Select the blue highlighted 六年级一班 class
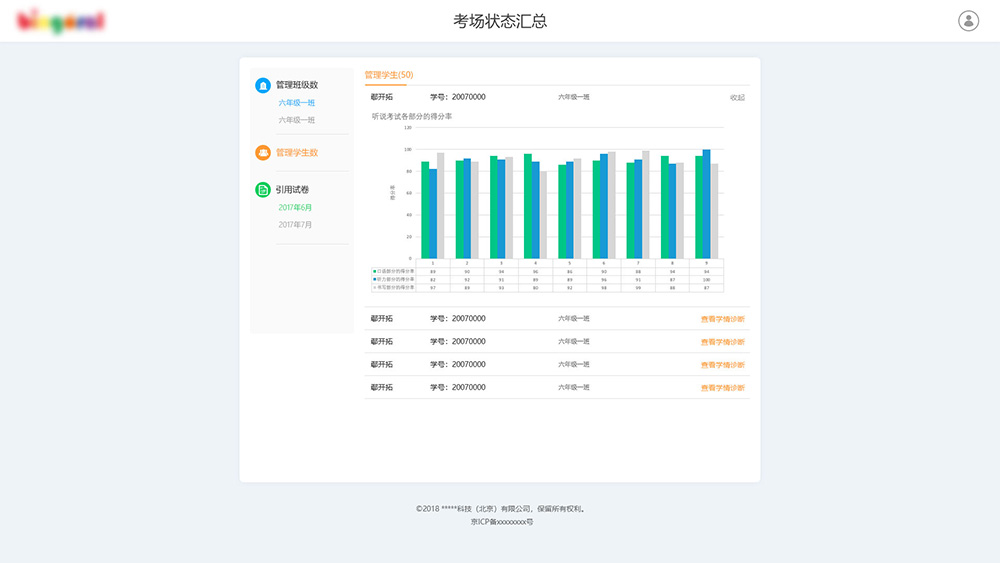The height and width of the screenshot is (563, 1000). click(x=297, y=103)
